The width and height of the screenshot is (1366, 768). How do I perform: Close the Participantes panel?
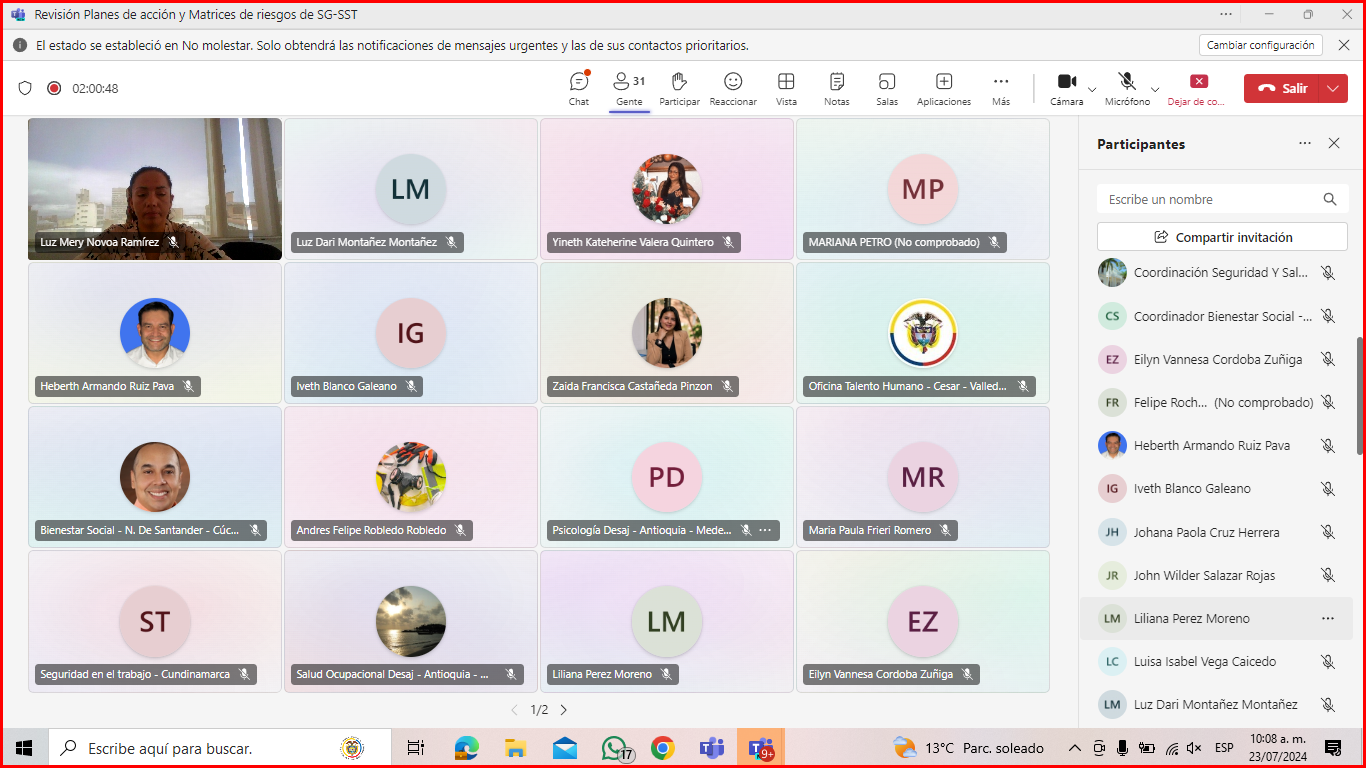pyautogui.click(x=1334, y=144)
